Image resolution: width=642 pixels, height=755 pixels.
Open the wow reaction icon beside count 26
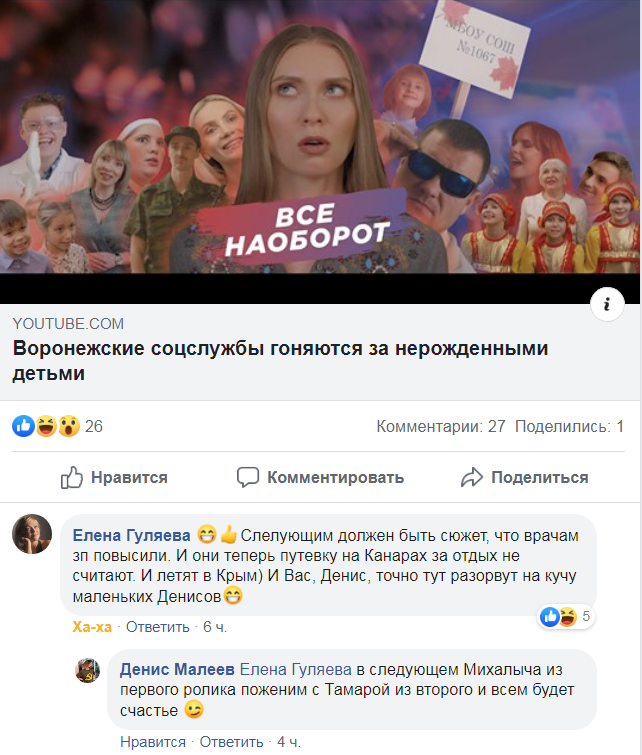[69, 426]
